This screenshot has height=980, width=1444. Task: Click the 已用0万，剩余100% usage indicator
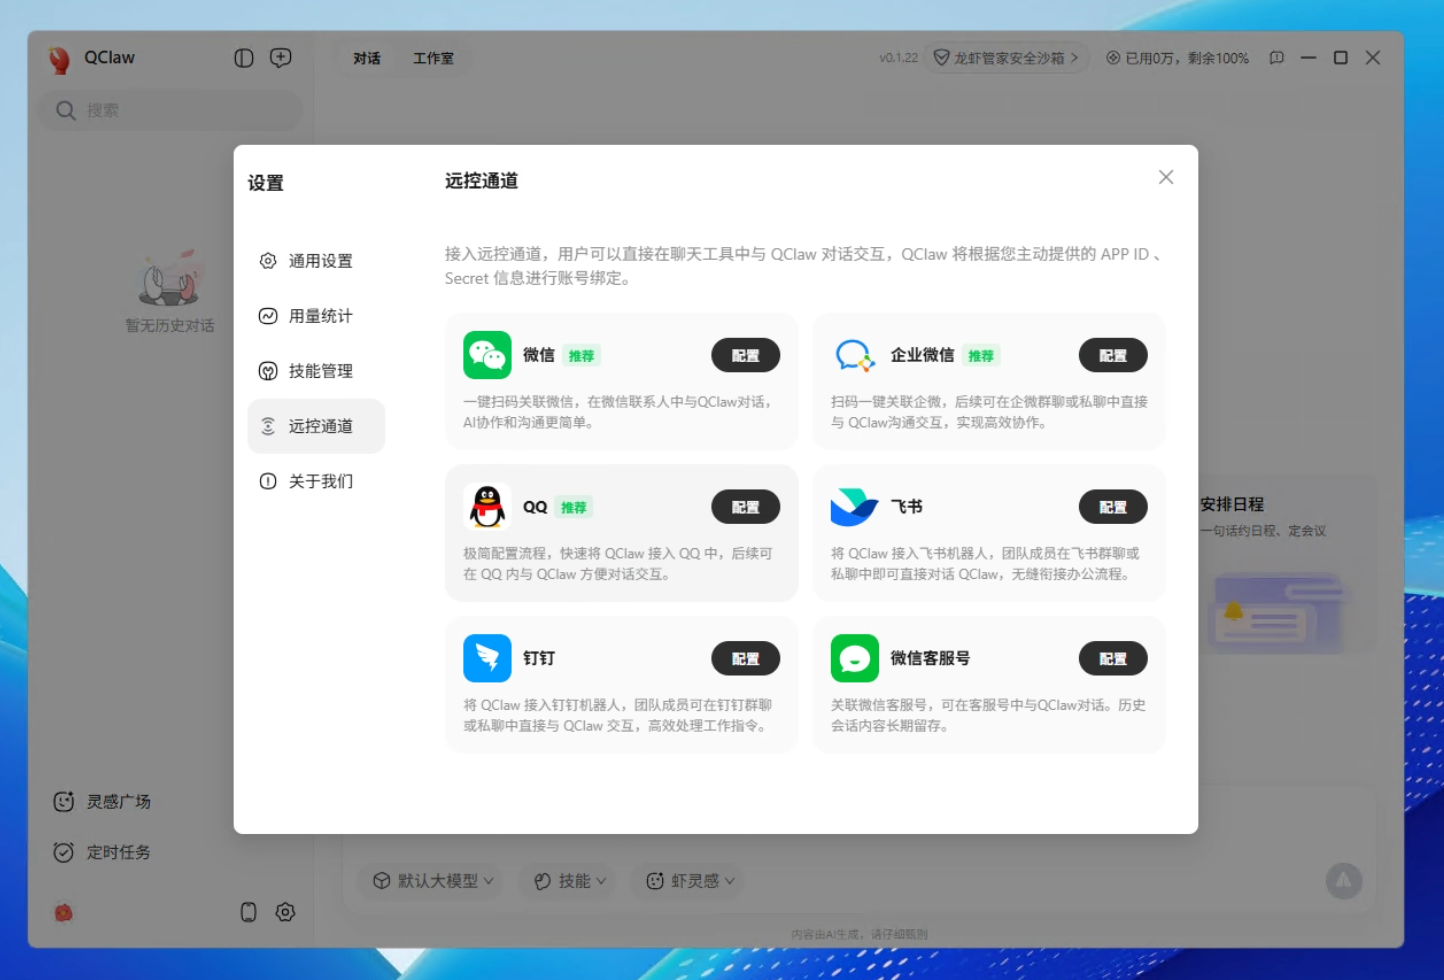tap(1177, 58)
